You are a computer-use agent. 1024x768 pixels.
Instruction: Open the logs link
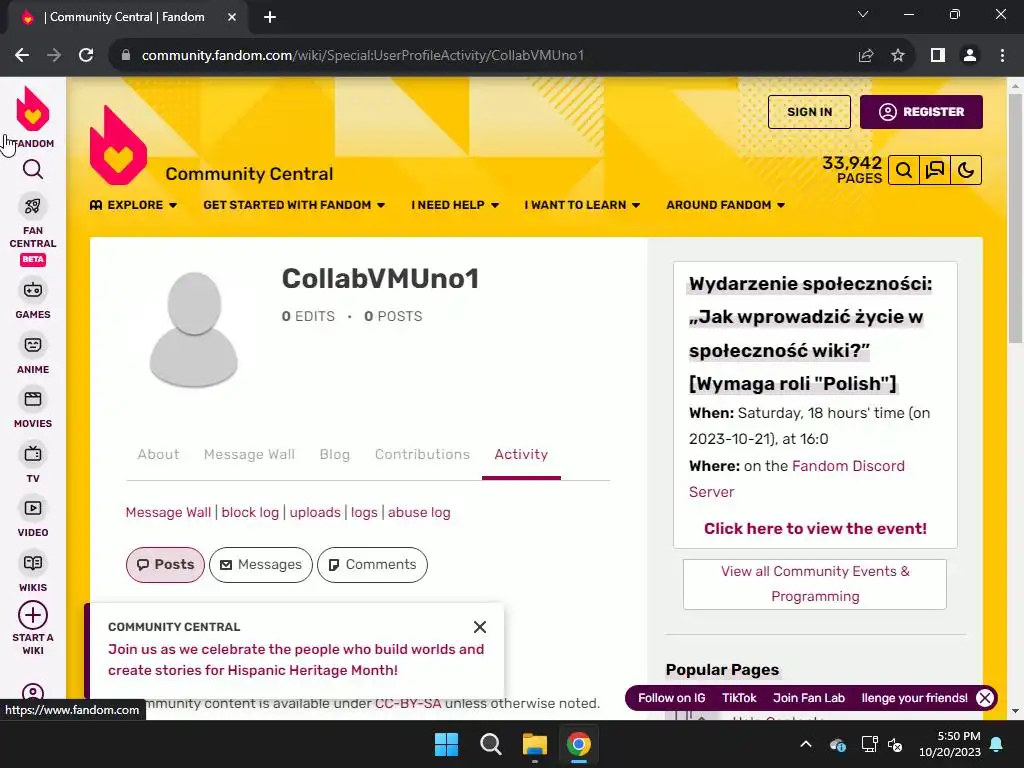click(364, 513)
